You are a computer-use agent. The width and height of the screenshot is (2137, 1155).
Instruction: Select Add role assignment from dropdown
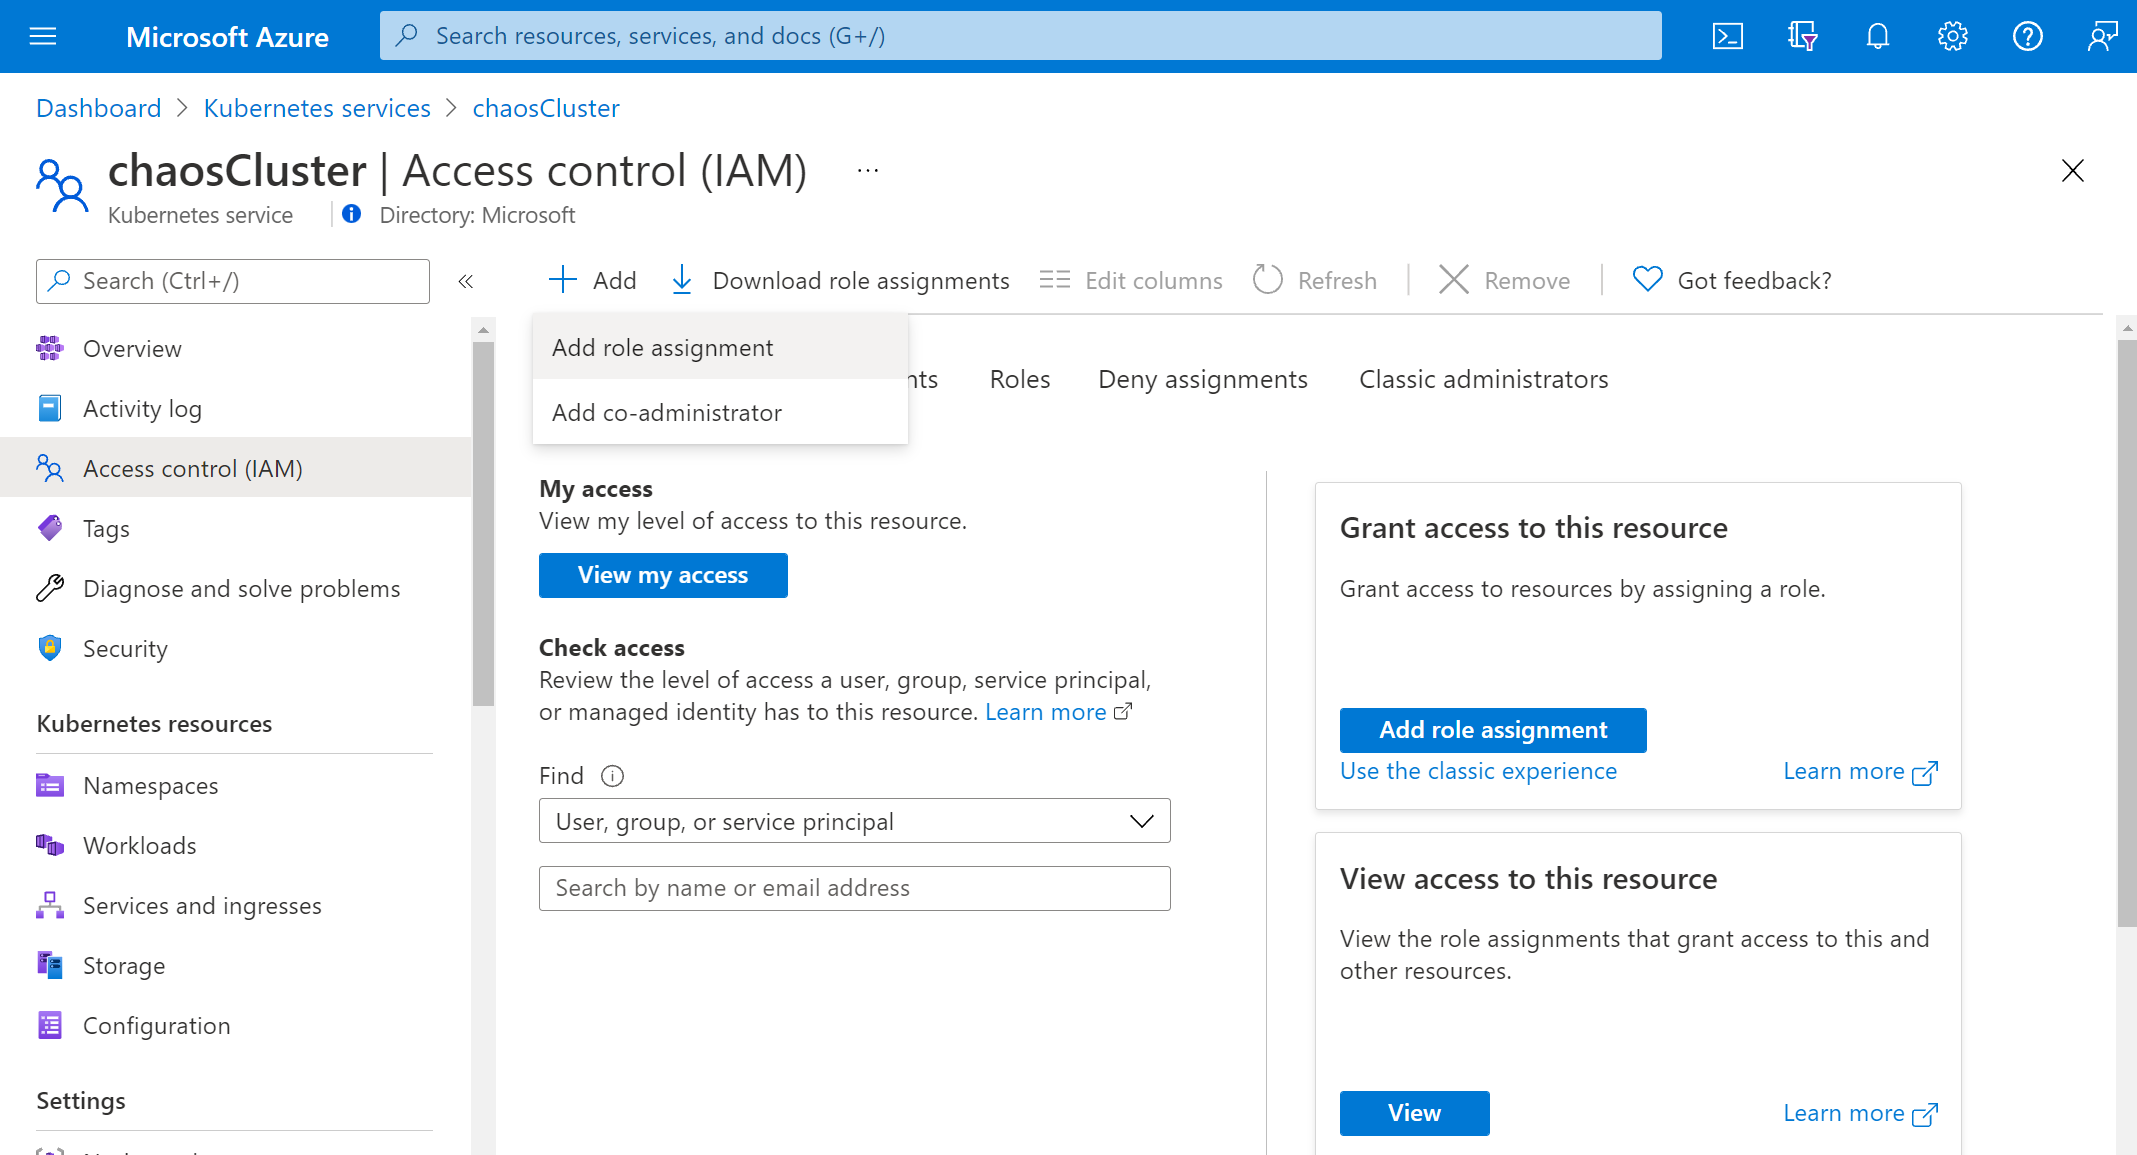pyautogui.click(x=663, y=346)
